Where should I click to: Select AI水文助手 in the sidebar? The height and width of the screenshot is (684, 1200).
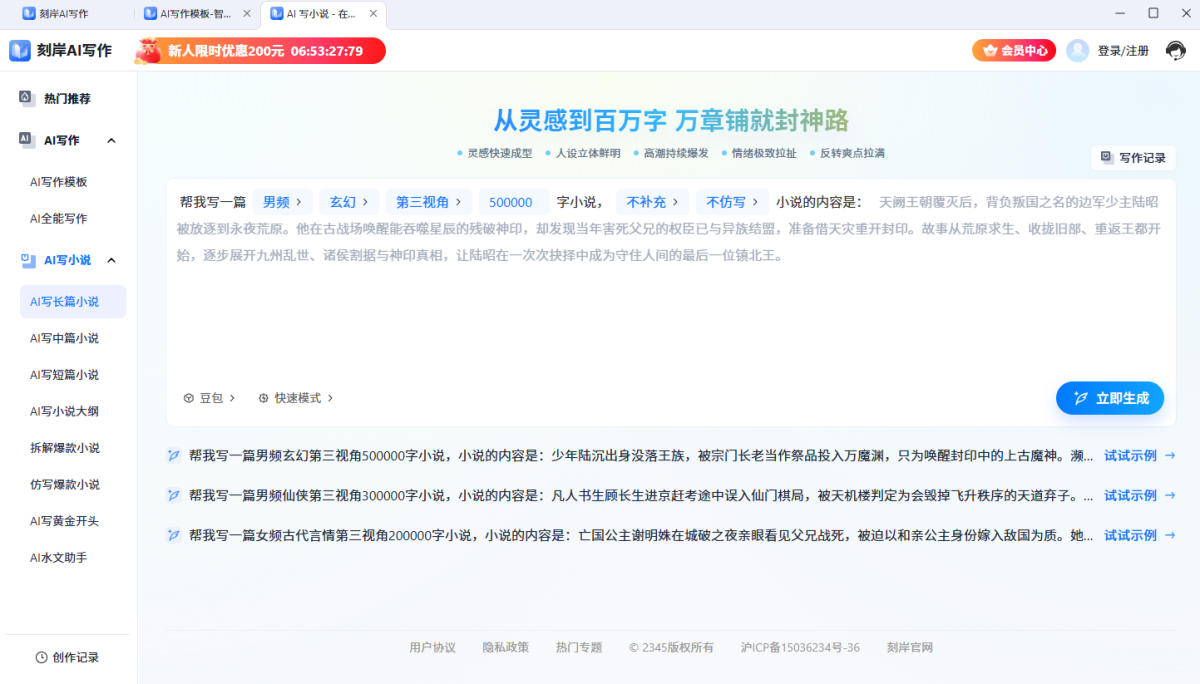[x=58, y=557]
